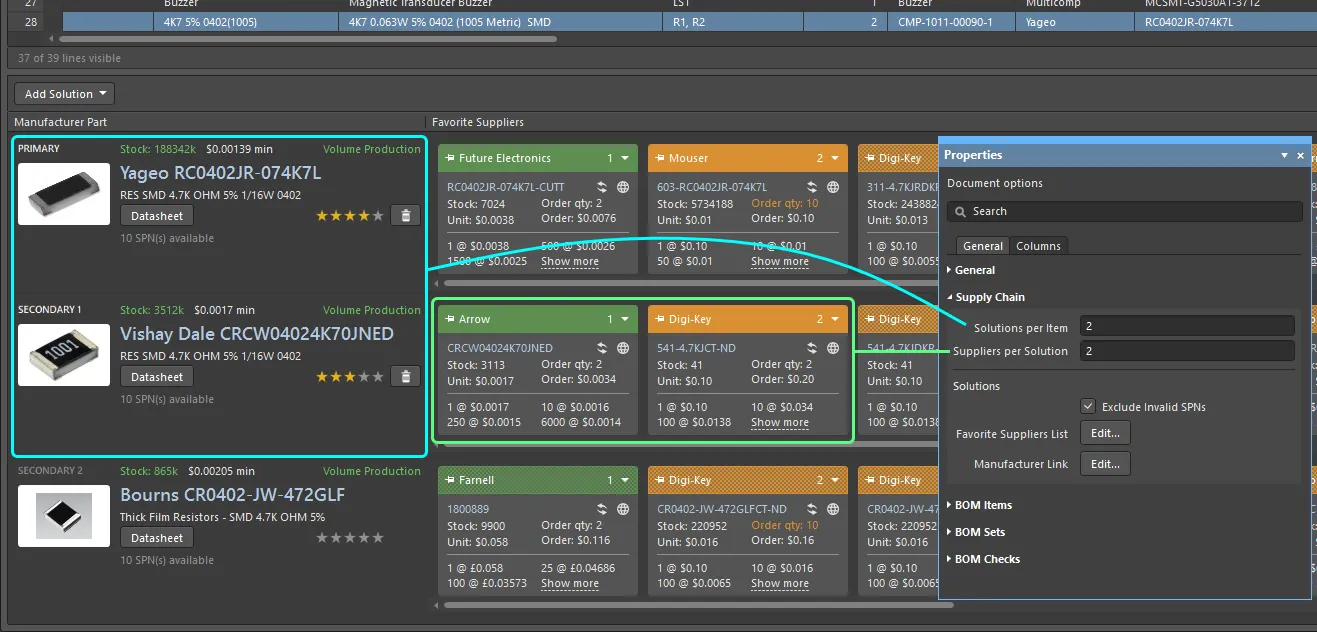Open the rank dropdown on Future Electronics card
Viewport: 1317px width, 632px height.
click(625, 158)
